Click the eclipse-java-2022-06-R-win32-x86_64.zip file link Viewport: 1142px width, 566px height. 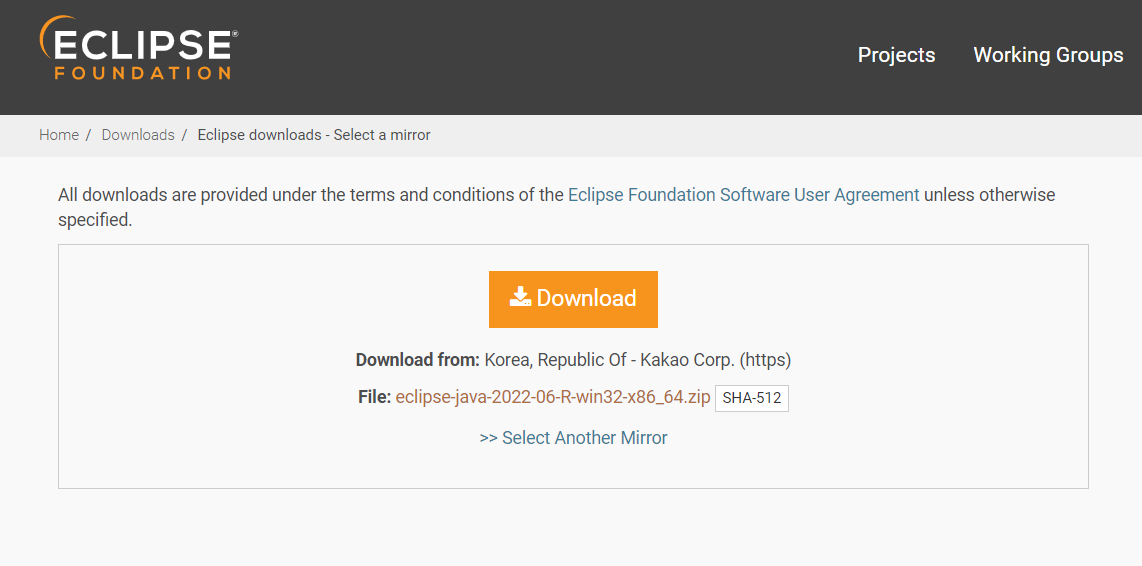click(553, 397)
